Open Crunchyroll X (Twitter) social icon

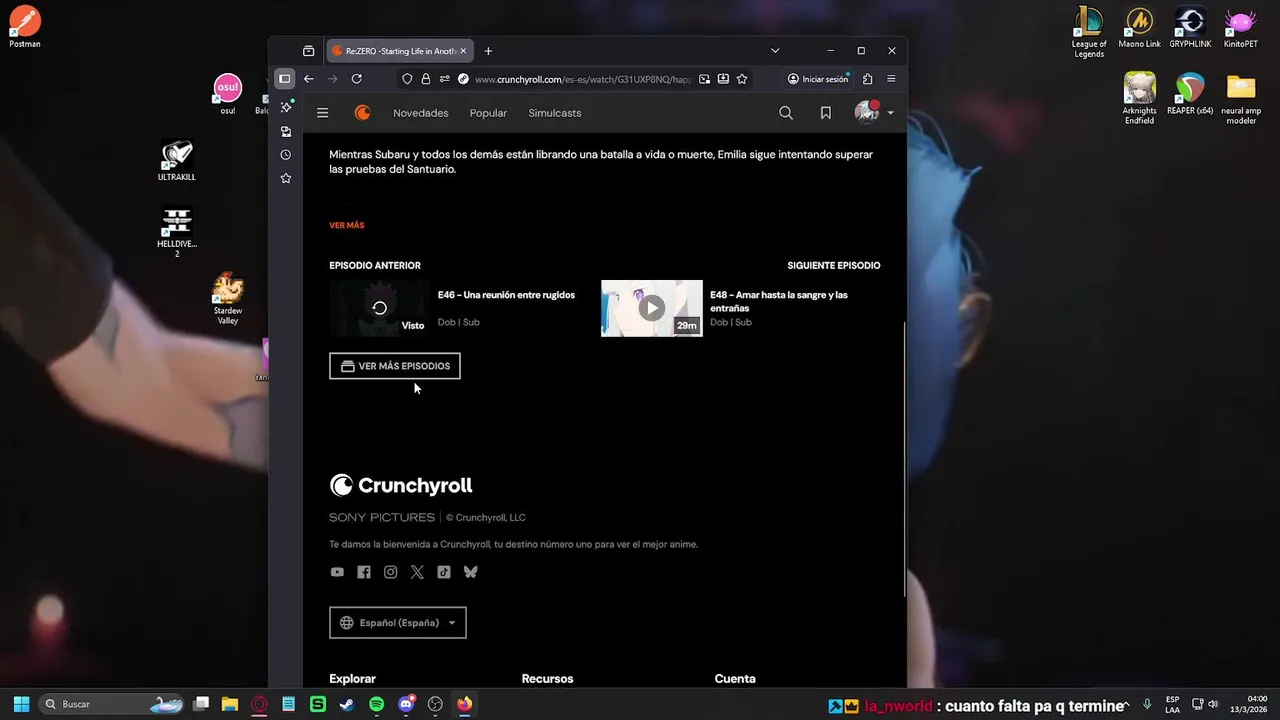tap(417, 572)
